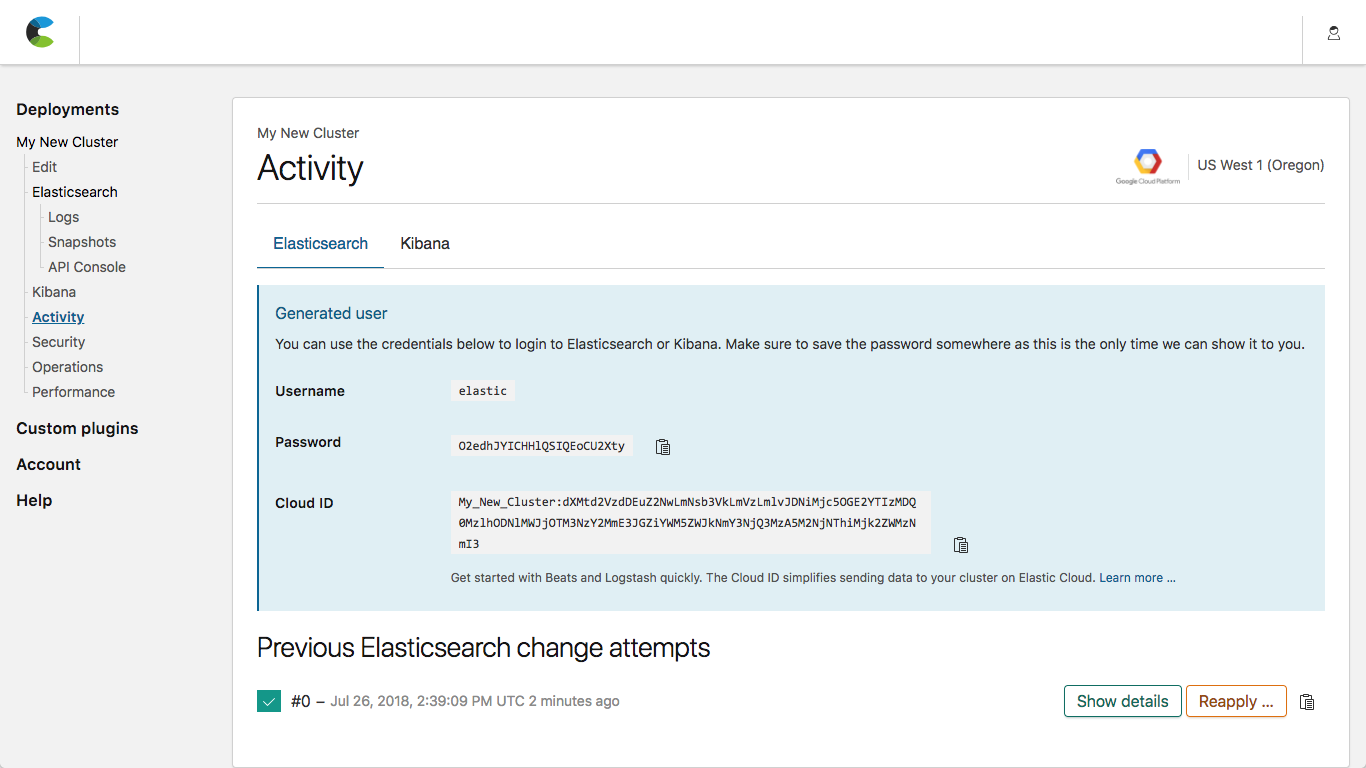Select My New Cluster in sidebar

[67, 142]
